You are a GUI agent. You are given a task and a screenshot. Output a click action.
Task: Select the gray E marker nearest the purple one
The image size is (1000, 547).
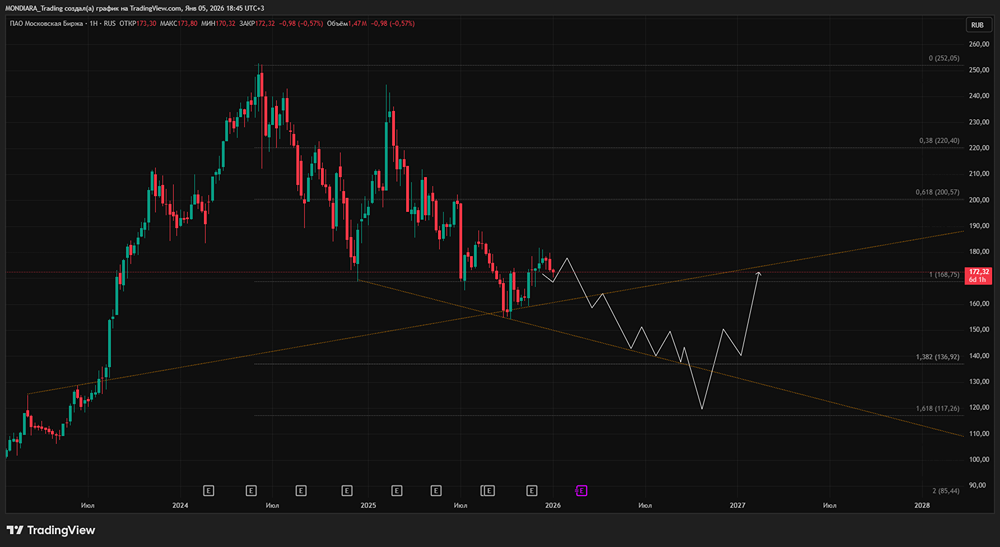pyautogui.click(x=532, y=490)
